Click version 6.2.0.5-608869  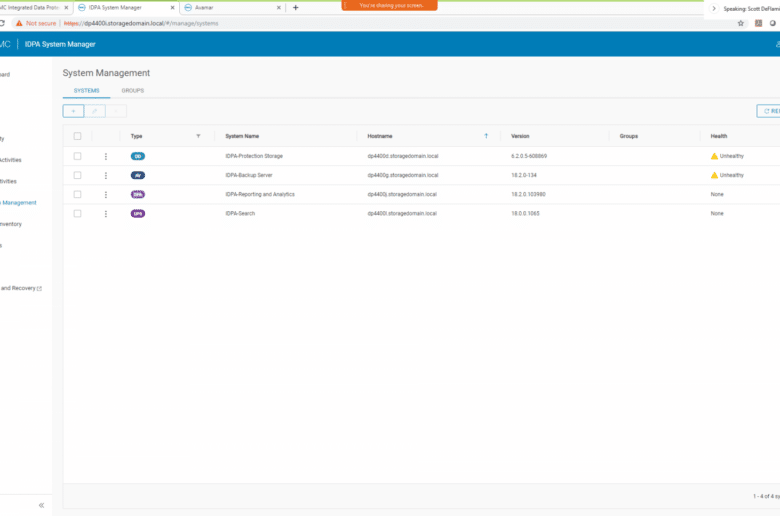click(529, 156)
